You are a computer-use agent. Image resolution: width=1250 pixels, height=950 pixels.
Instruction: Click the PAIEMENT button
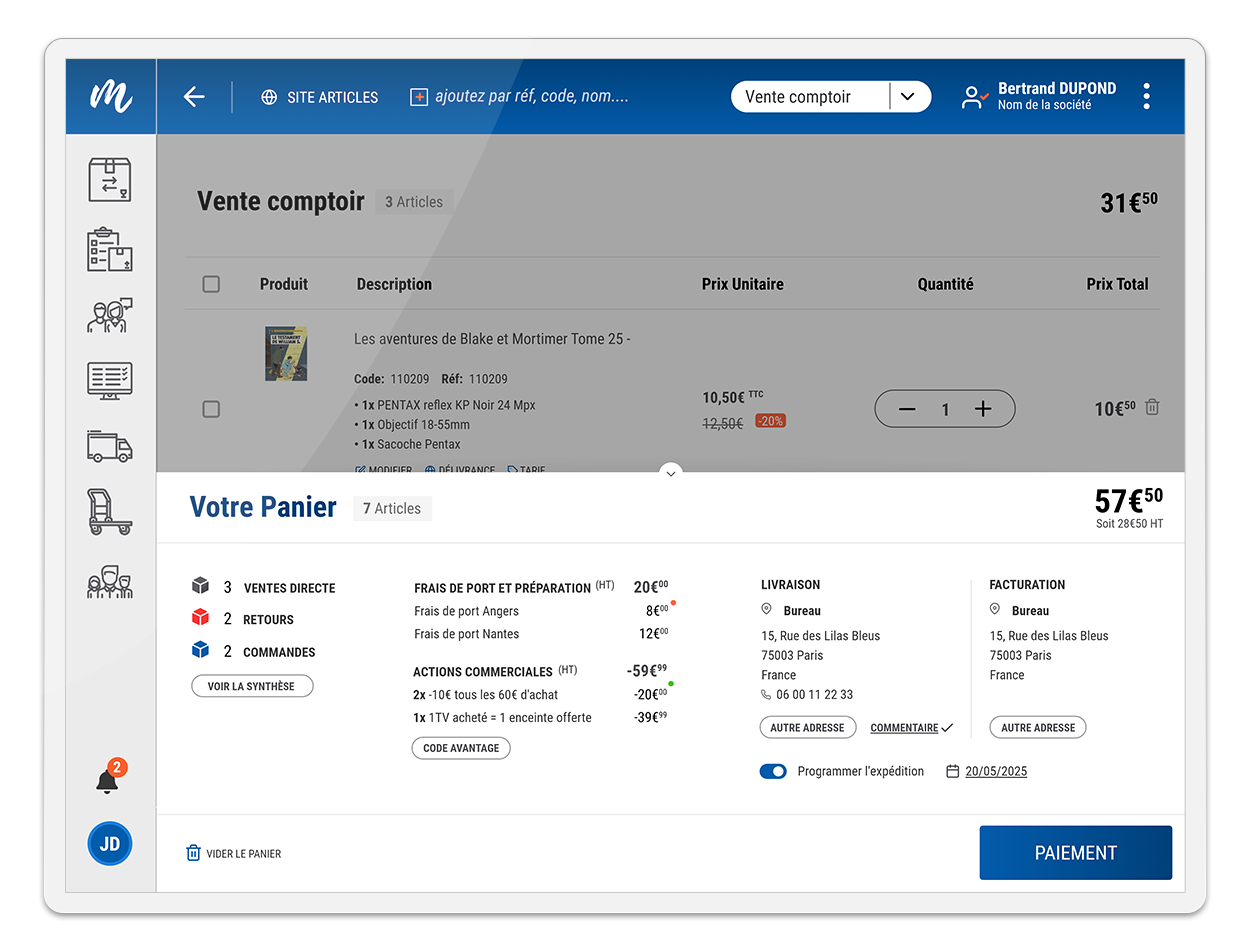tap(1075, 853)
